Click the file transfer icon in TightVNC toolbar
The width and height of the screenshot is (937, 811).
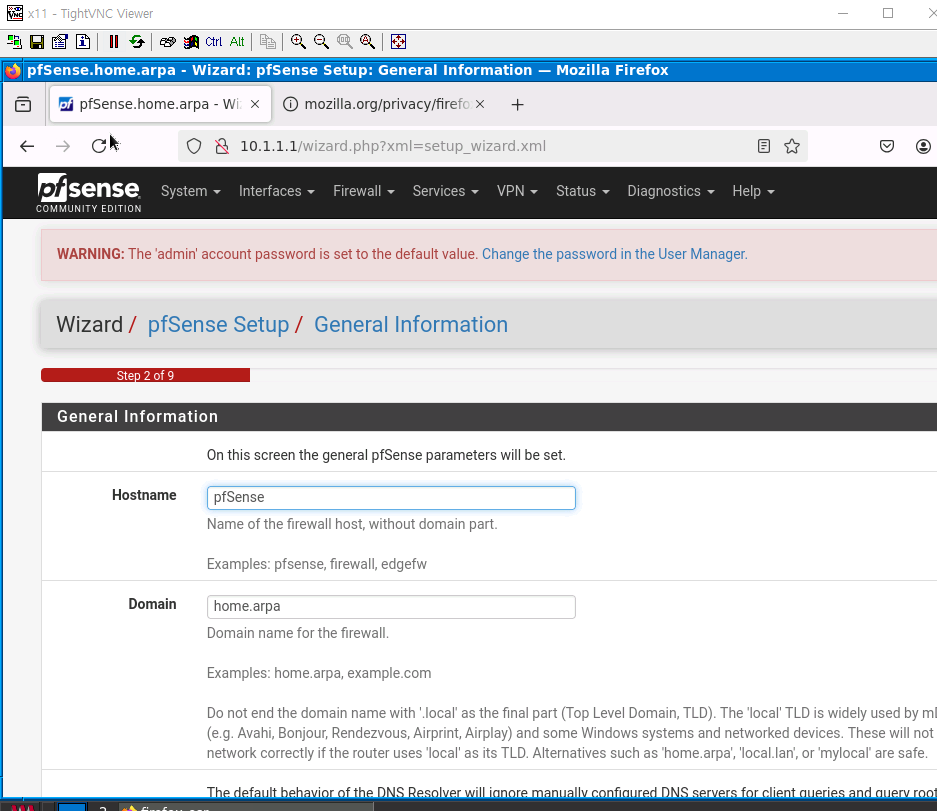point(268,42)
